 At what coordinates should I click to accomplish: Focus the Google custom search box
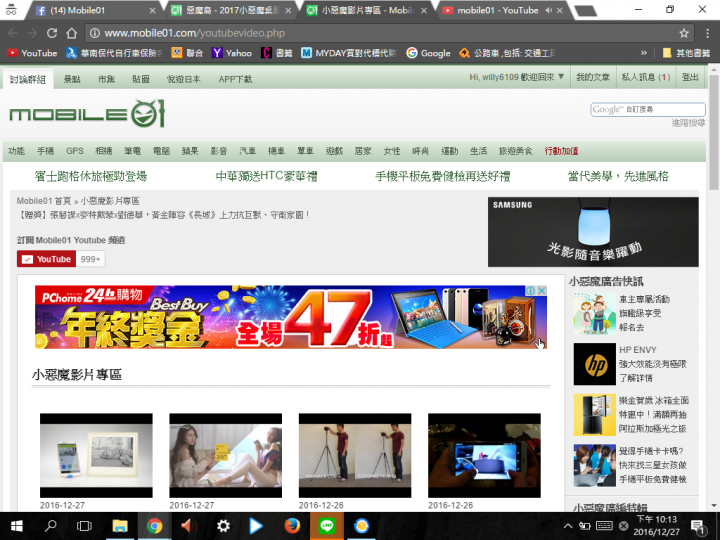[647, 109]
